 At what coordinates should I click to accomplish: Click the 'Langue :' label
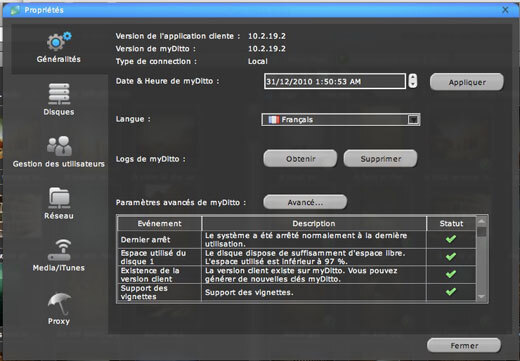[133, 119]
